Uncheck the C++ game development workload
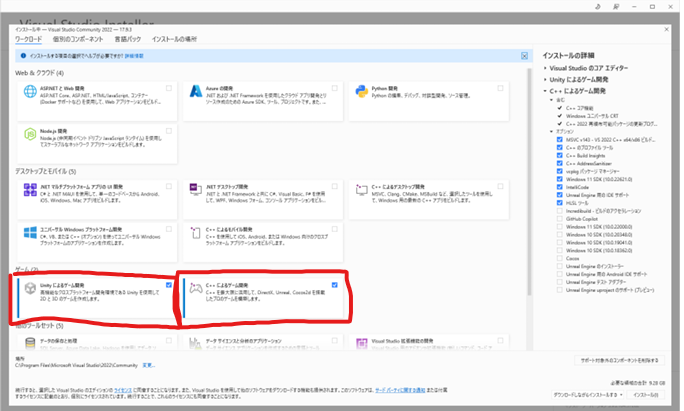The width and height of the screenshot is (684, 411). (335, 285)
